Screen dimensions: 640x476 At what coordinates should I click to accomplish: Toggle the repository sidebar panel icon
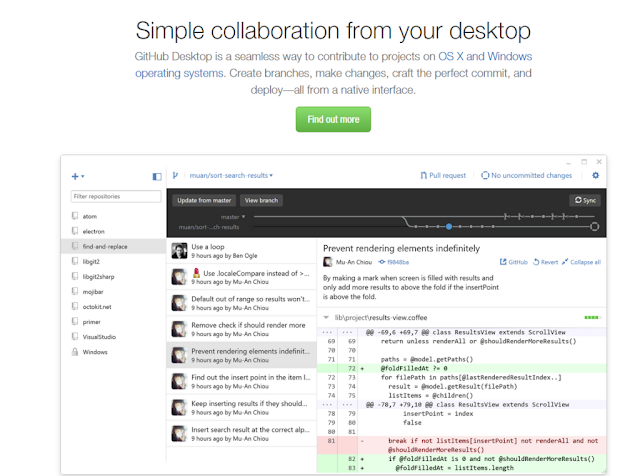[x=157, y=176]
